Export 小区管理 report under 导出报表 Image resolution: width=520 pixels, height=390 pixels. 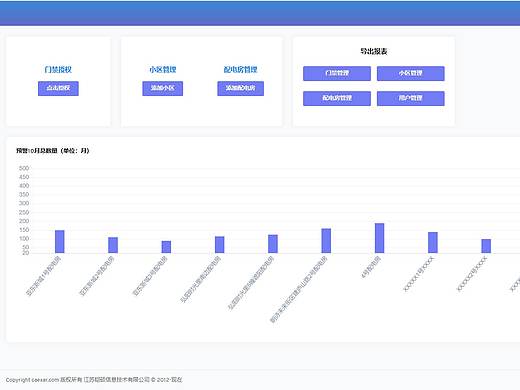(411, 73)
